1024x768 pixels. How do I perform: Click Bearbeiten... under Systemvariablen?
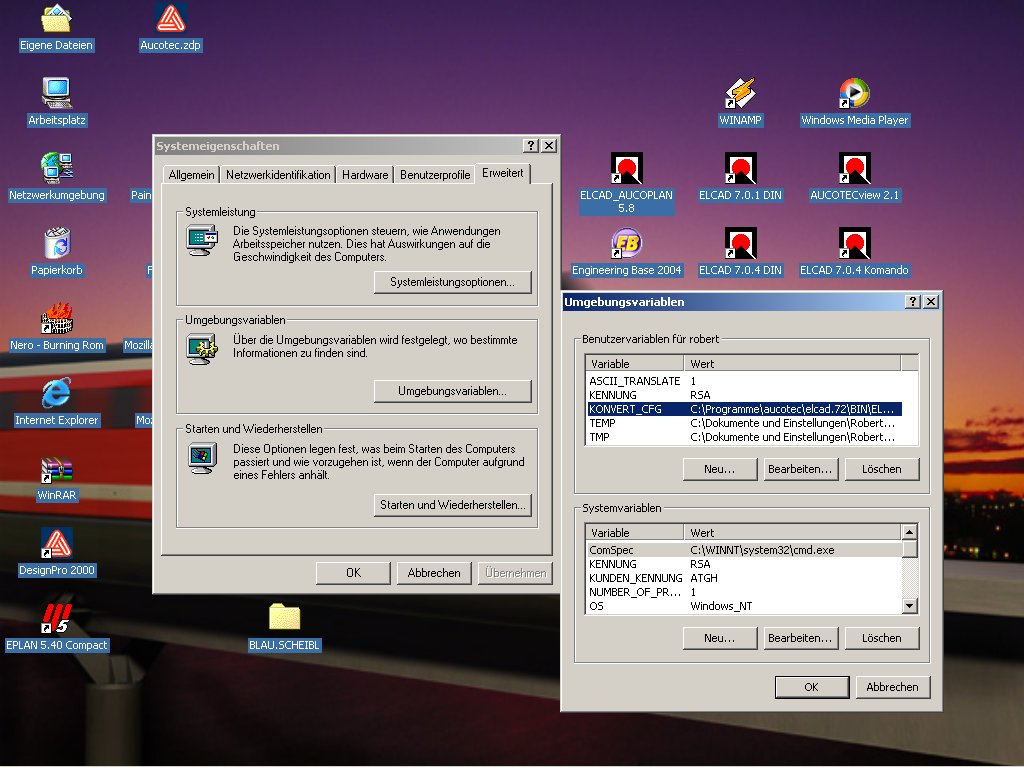point(801,638)
